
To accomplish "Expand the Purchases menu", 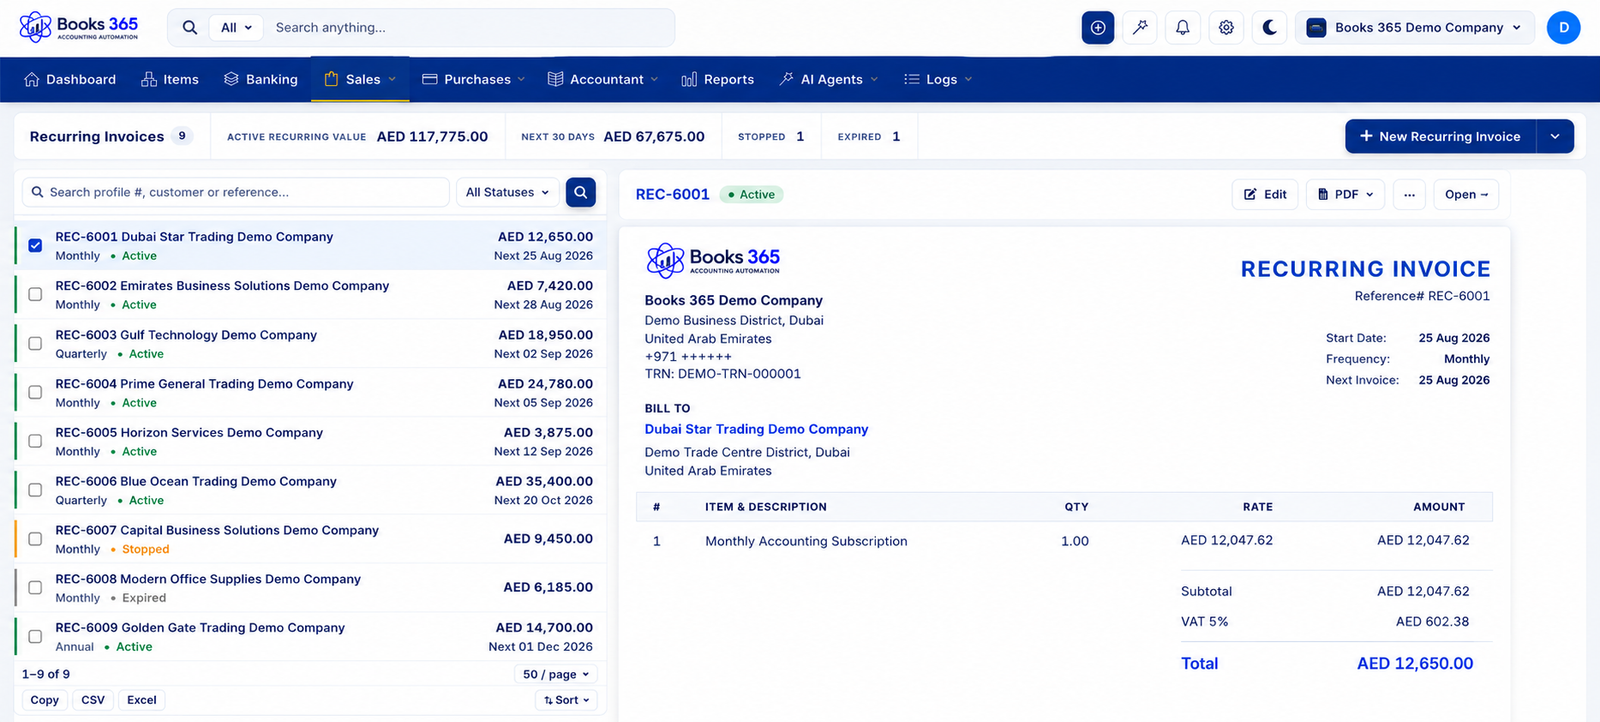I will 473,79.
